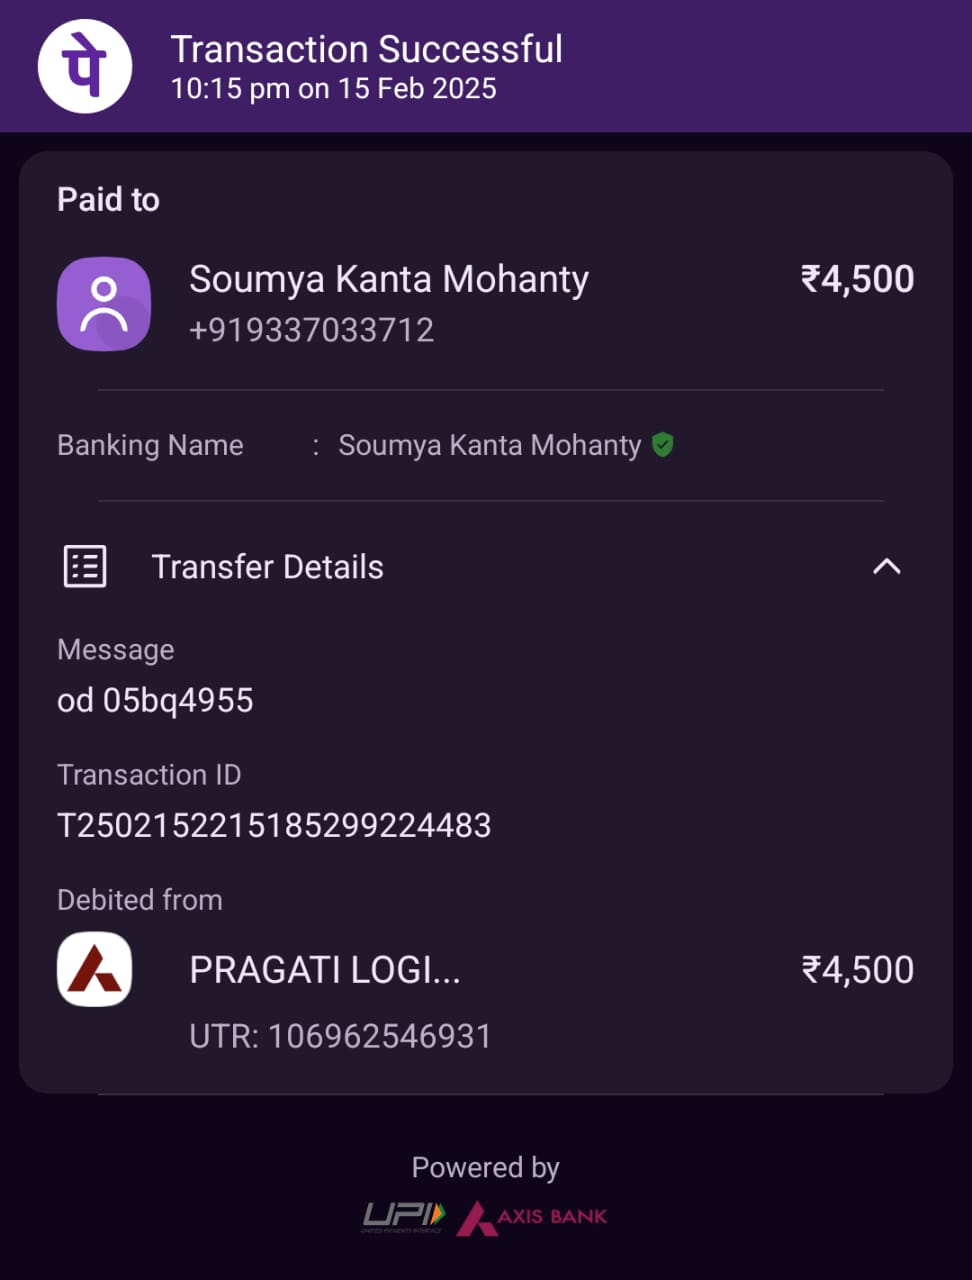Tap the recipient name Soumya Kanta Mohanty

pyautogui.click(x=389, y=279)
